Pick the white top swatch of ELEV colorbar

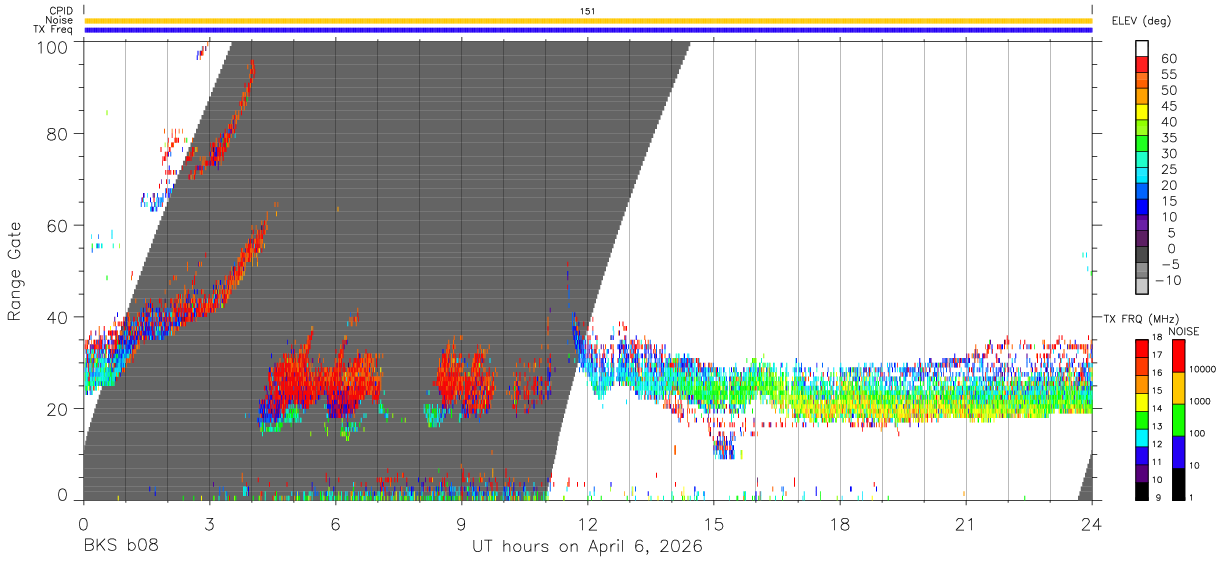click(1142, 49)
